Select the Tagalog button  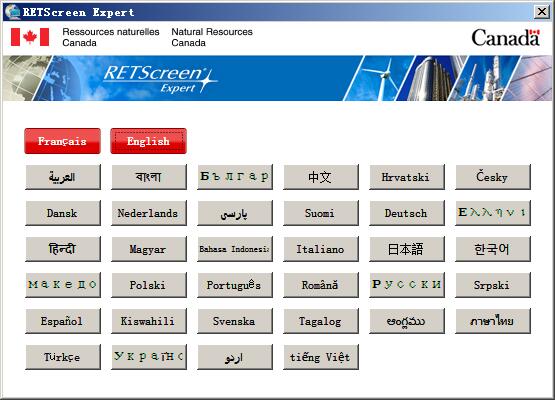coord(321,321)
